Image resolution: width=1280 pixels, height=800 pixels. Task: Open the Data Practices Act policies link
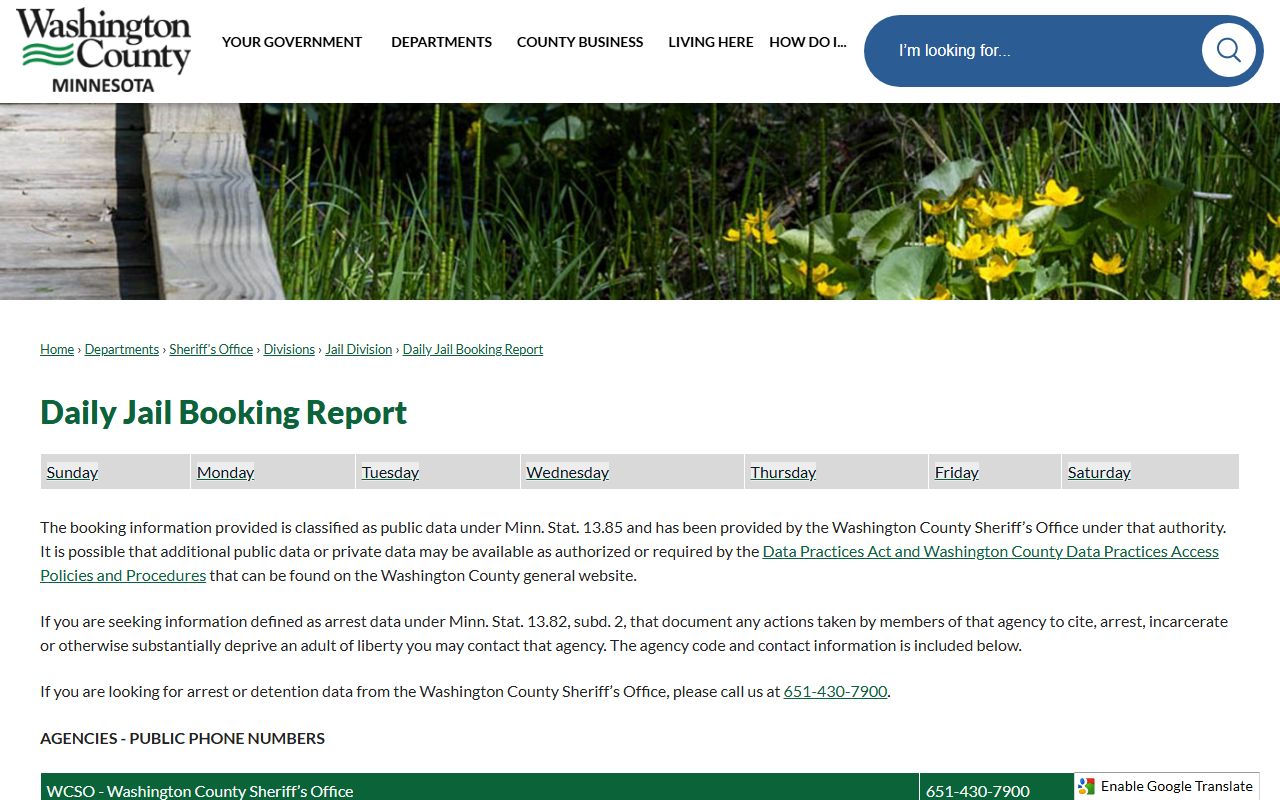point(990,551)
